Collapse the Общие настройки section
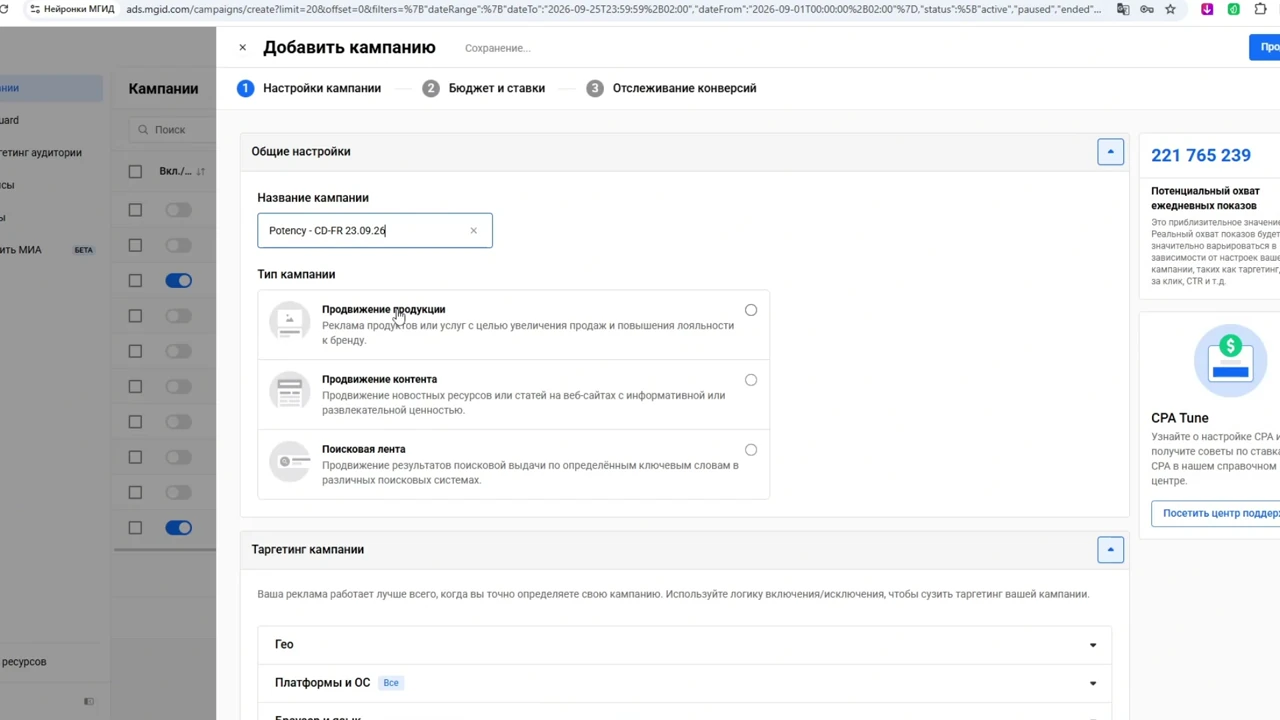Image resolution: width=1280 pixels, height=720 pixels. (x=1110, y=152)
